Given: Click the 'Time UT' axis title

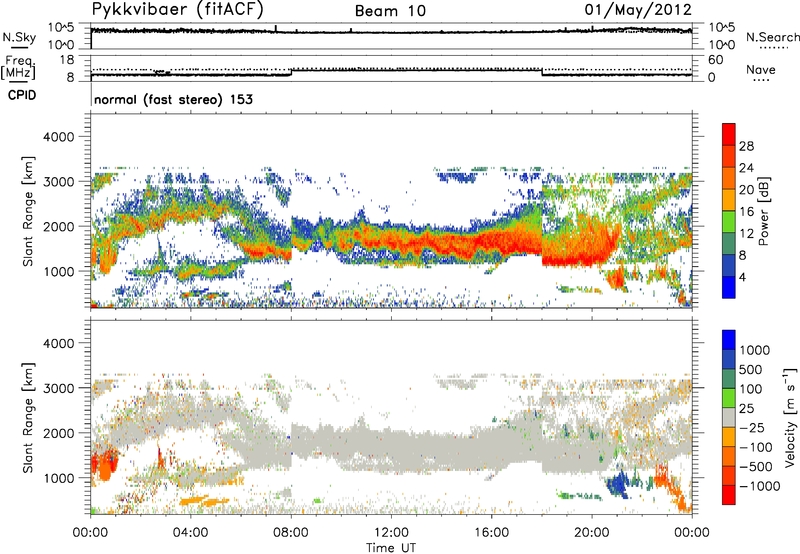Looking at the screenshot, I should 391,548.
